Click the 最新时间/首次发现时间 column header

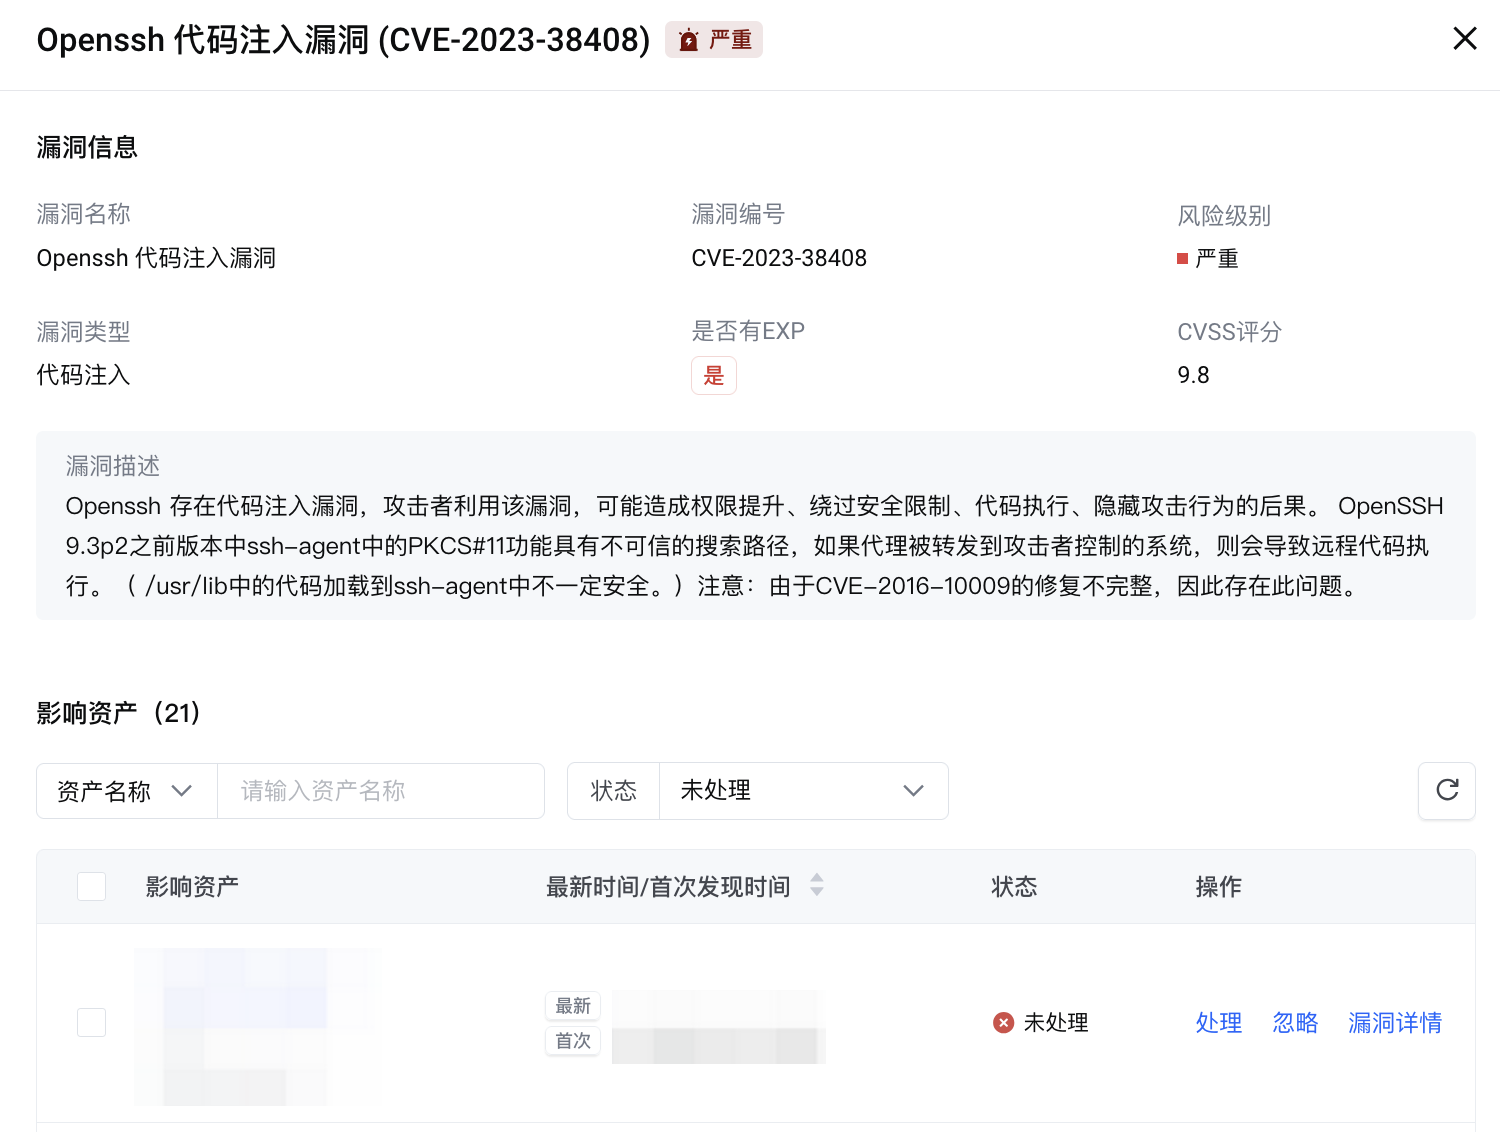[668, 886]
